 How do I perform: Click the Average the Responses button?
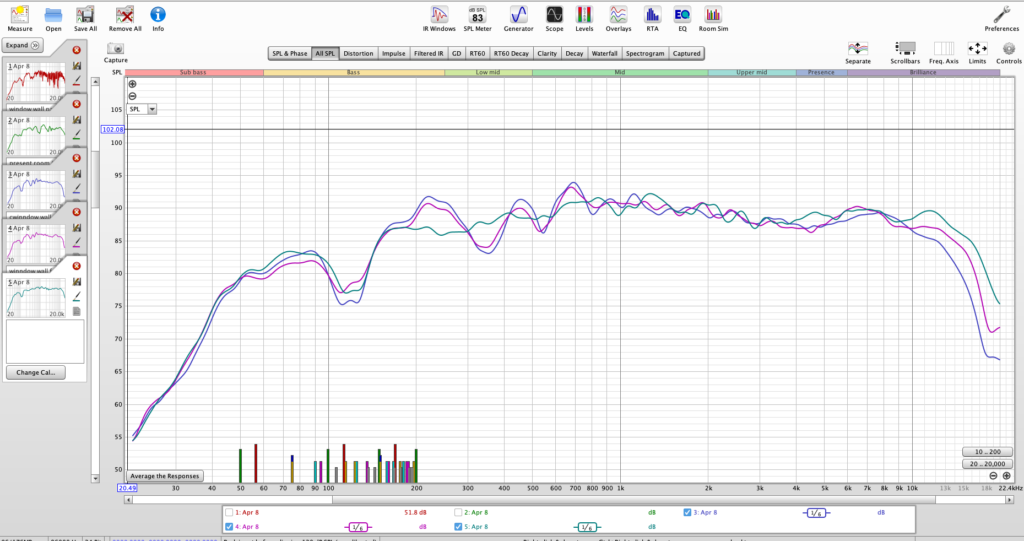(165, 476)
